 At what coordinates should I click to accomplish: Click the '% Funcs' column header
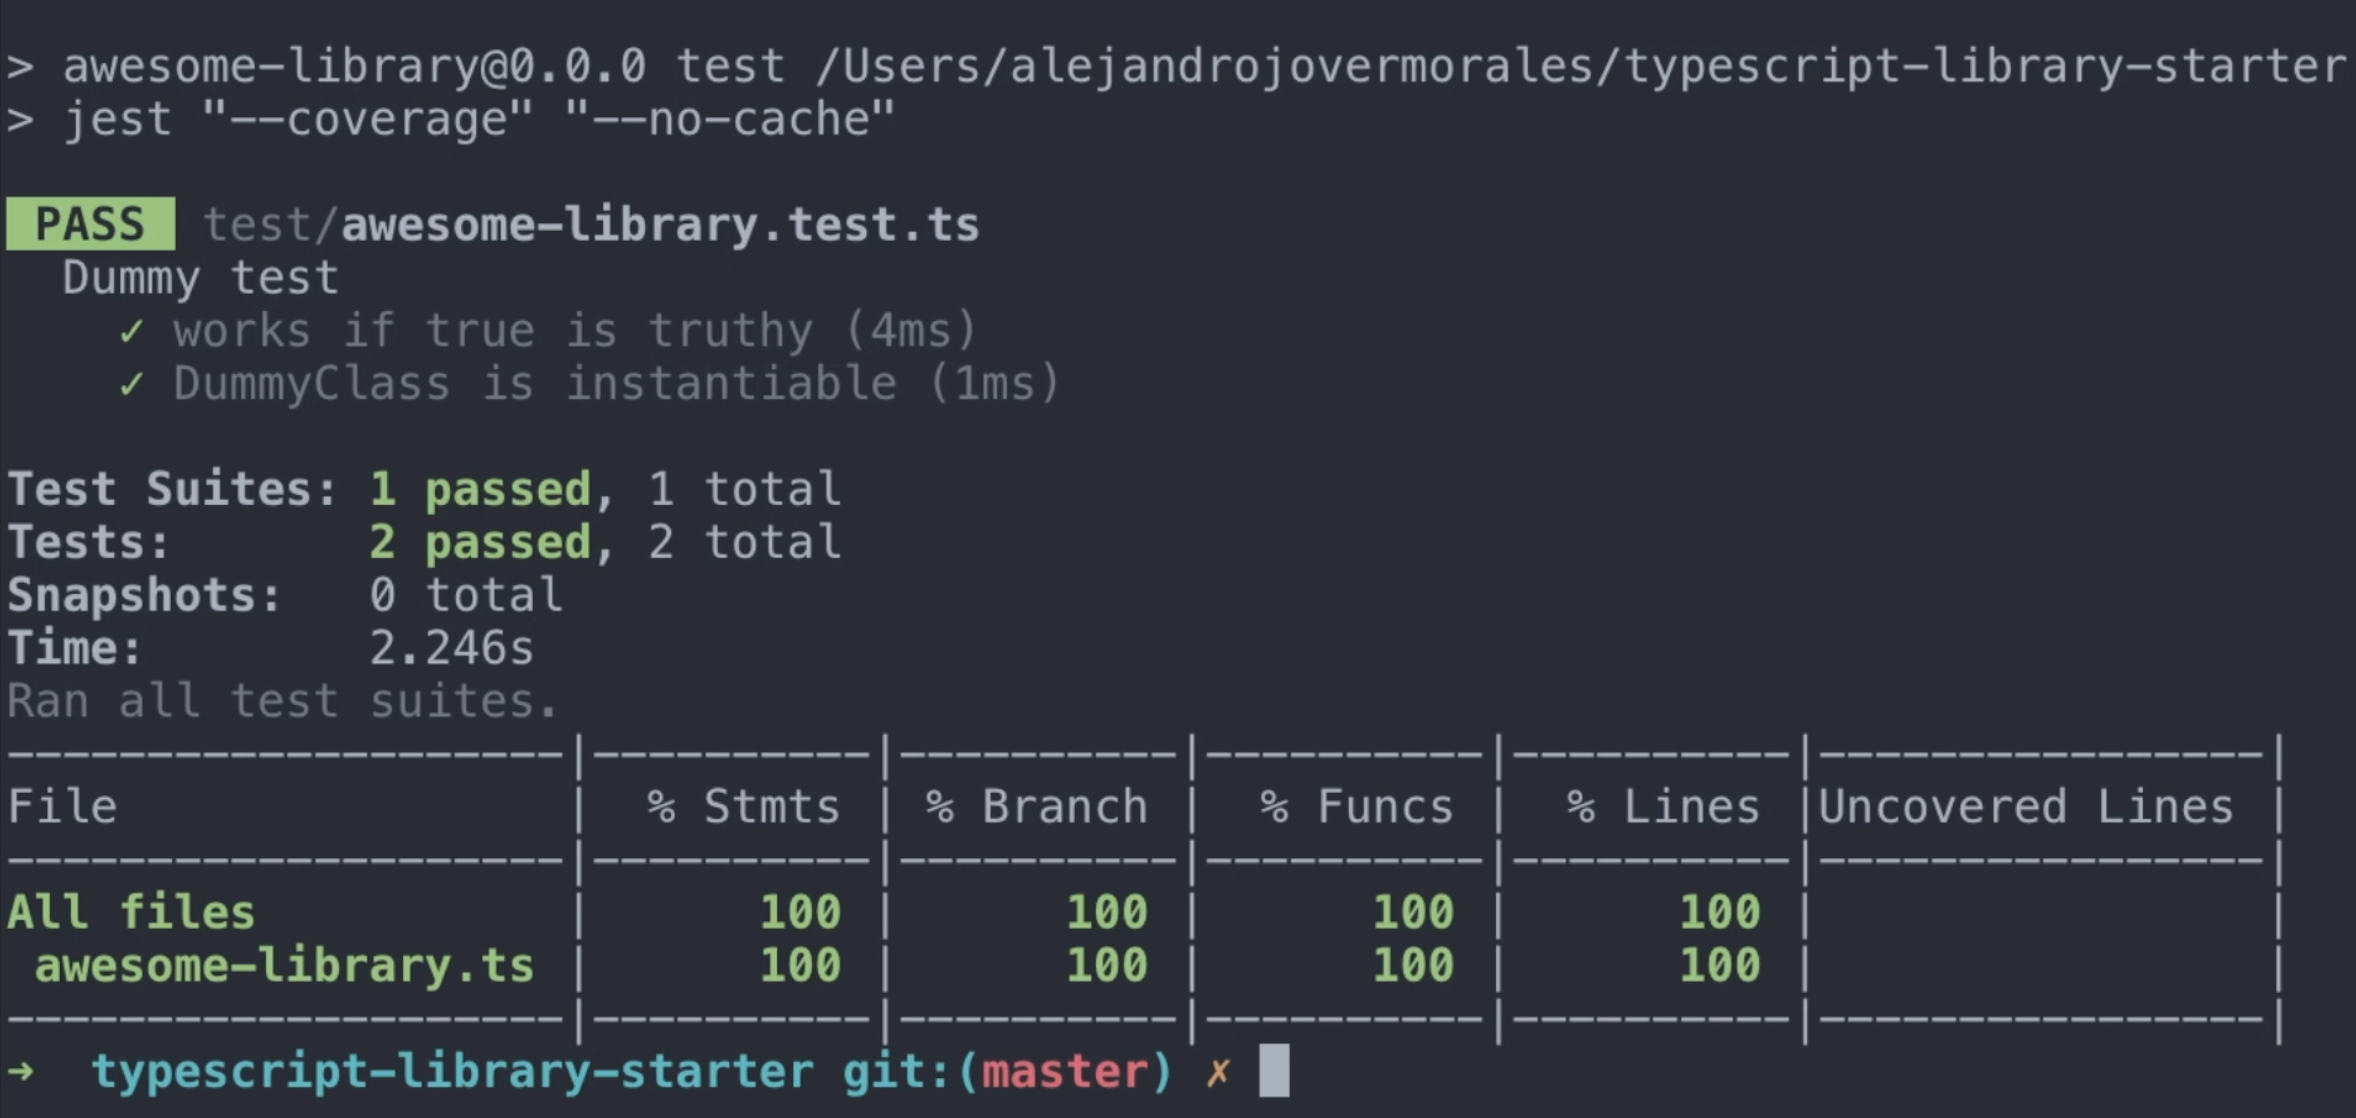click(x=1356, y=806)
